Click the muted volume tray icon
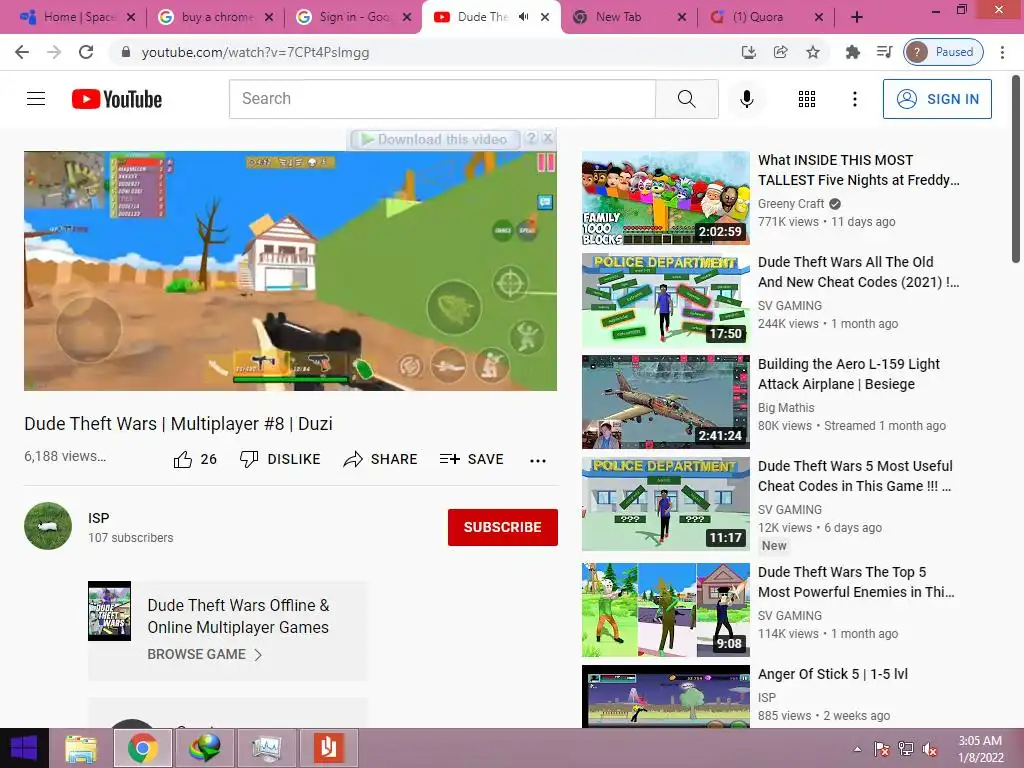 930,749
